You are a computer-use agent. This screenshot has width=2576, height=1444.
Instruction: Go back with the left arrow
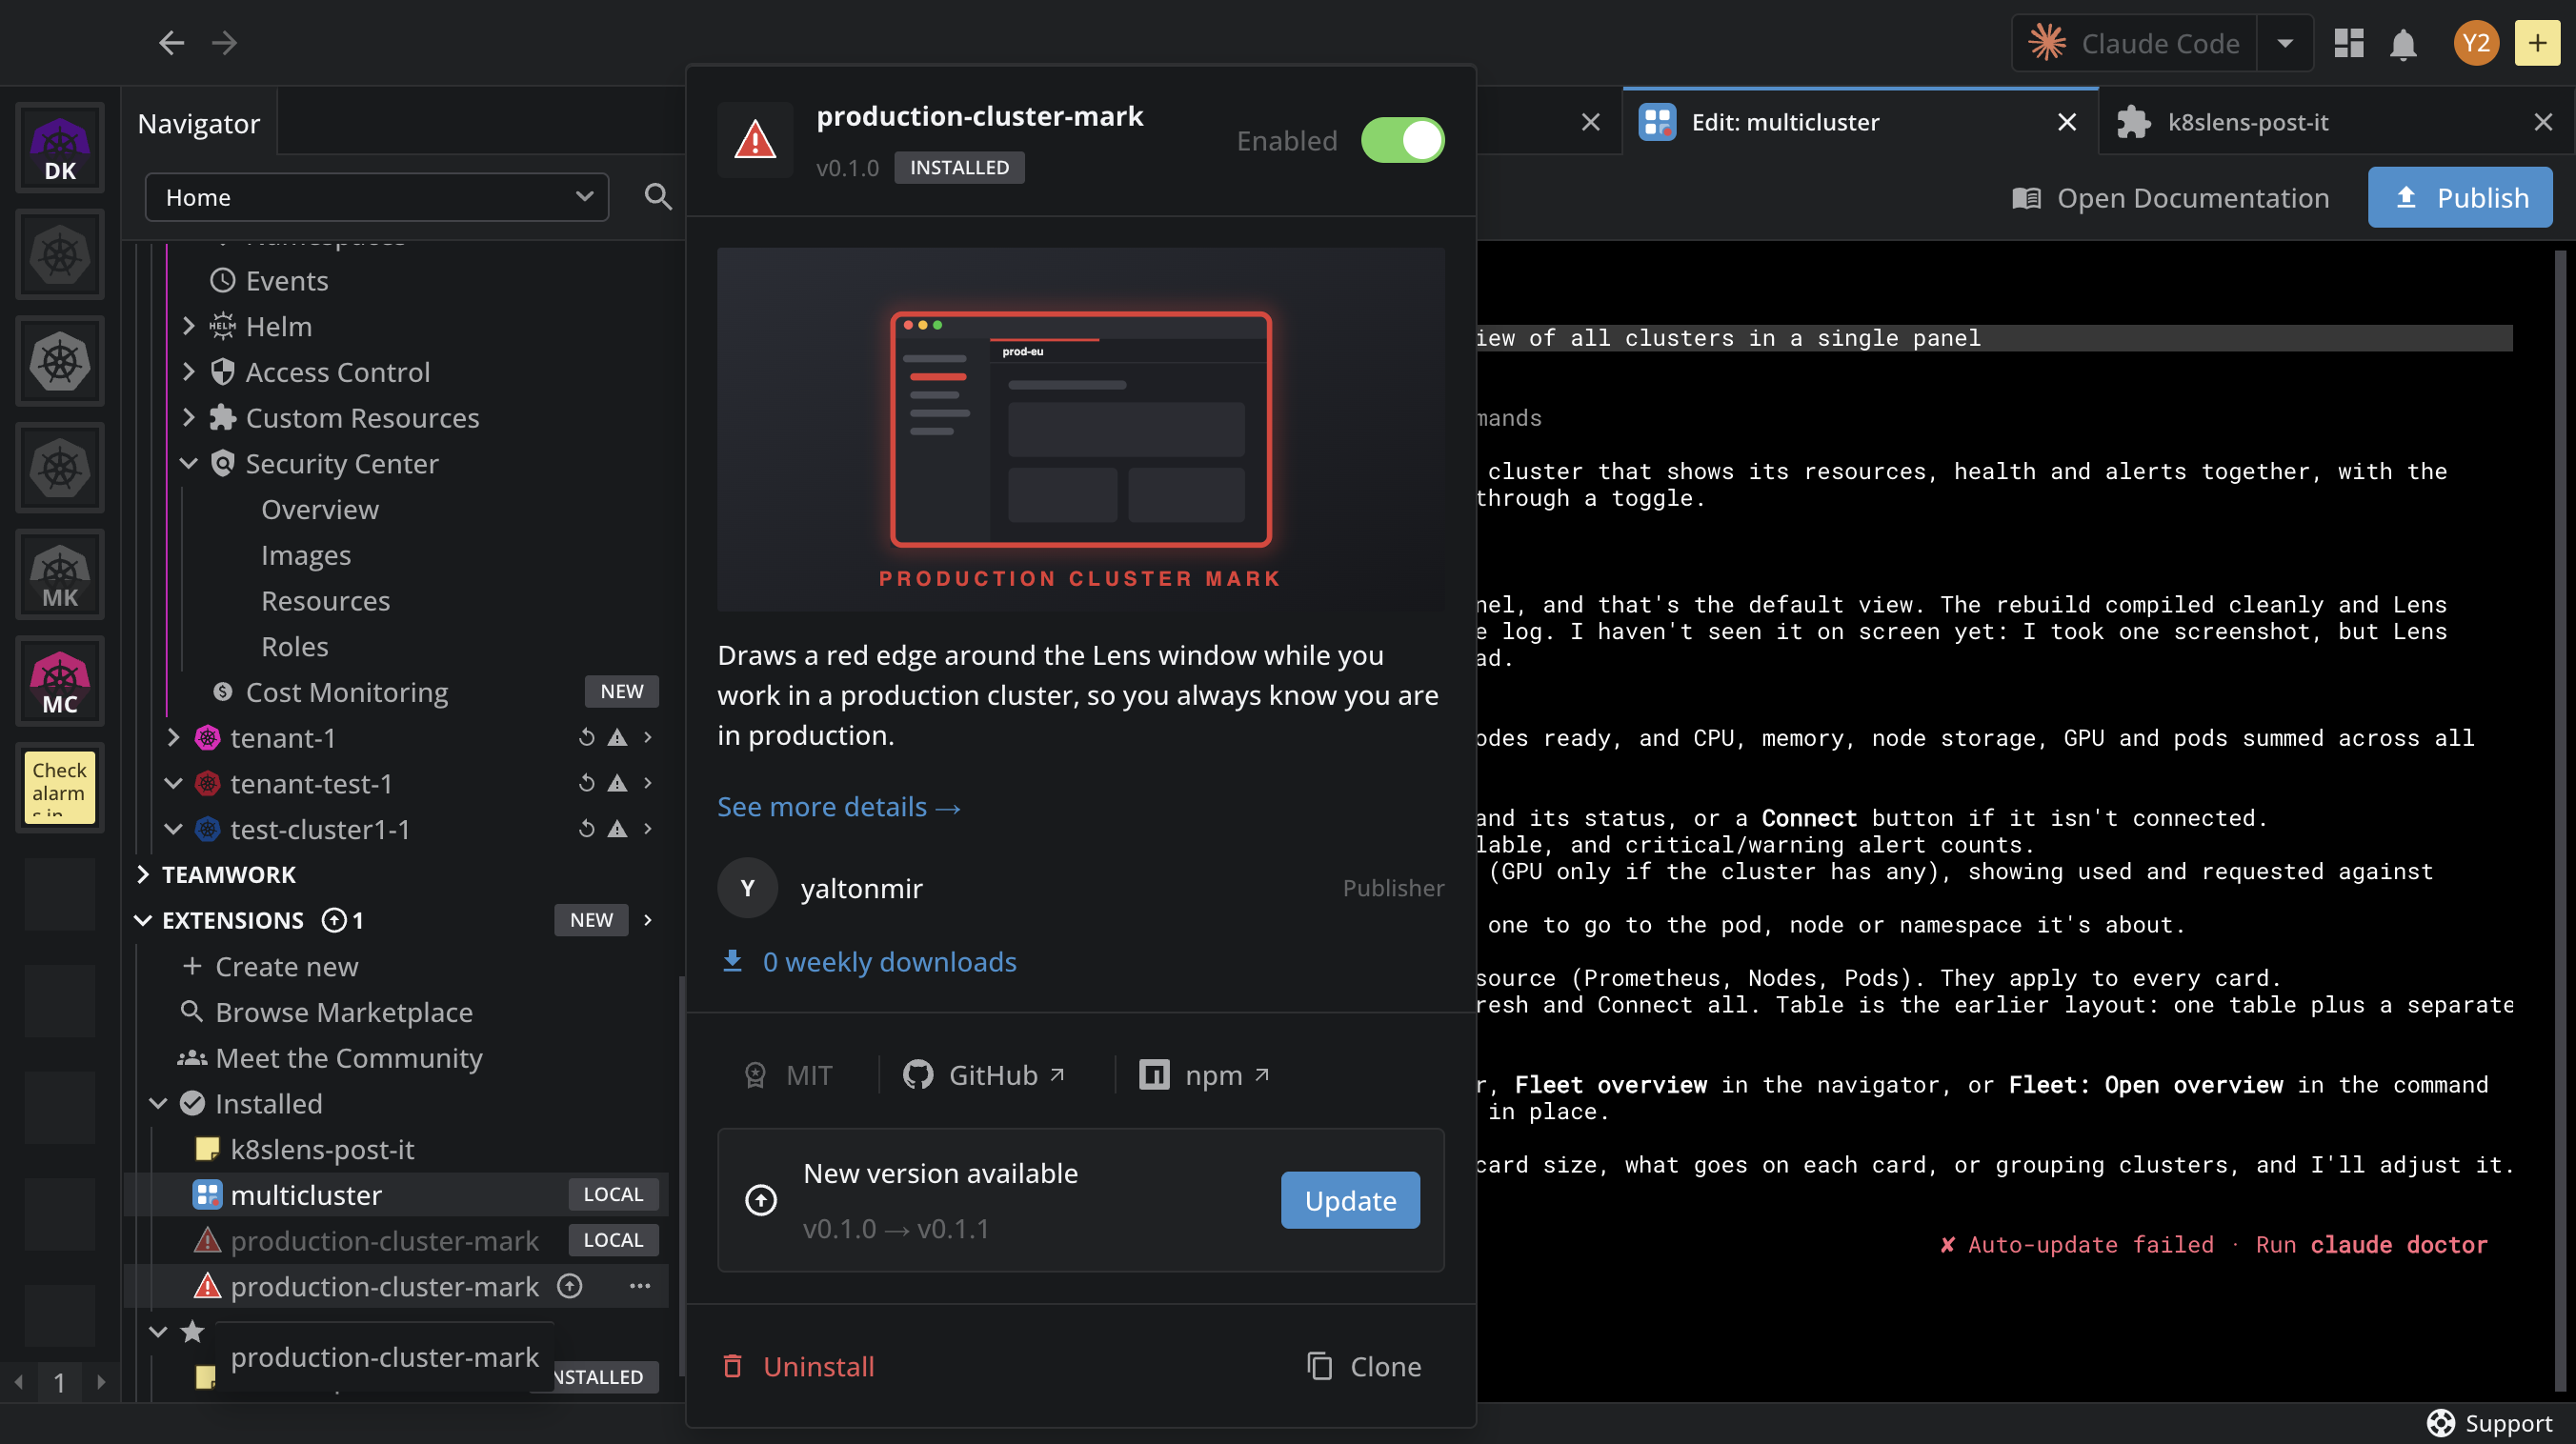(x=171, y=43)
